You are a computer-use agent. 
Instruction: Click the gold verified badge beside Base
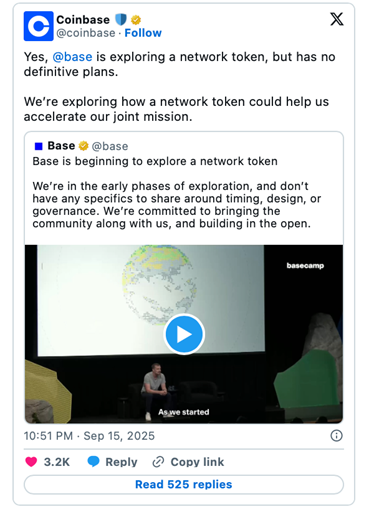83,146
